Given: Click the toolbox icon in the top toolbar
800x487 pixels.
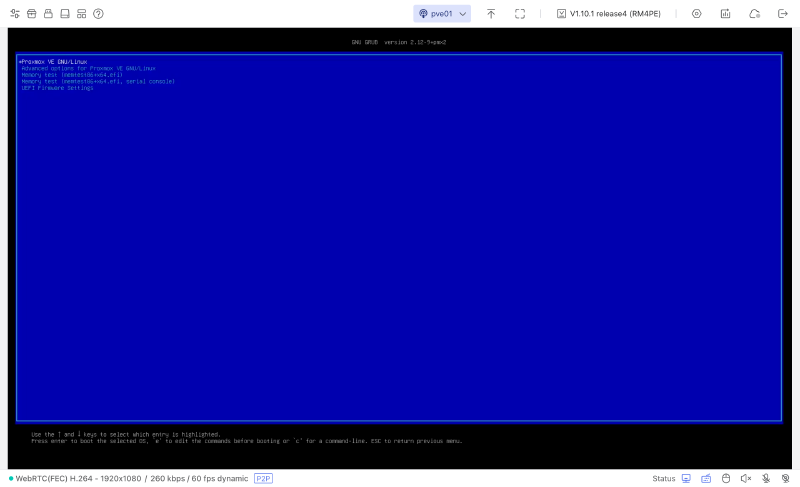Looking at the screenshot, I should [x=32, y=14].
